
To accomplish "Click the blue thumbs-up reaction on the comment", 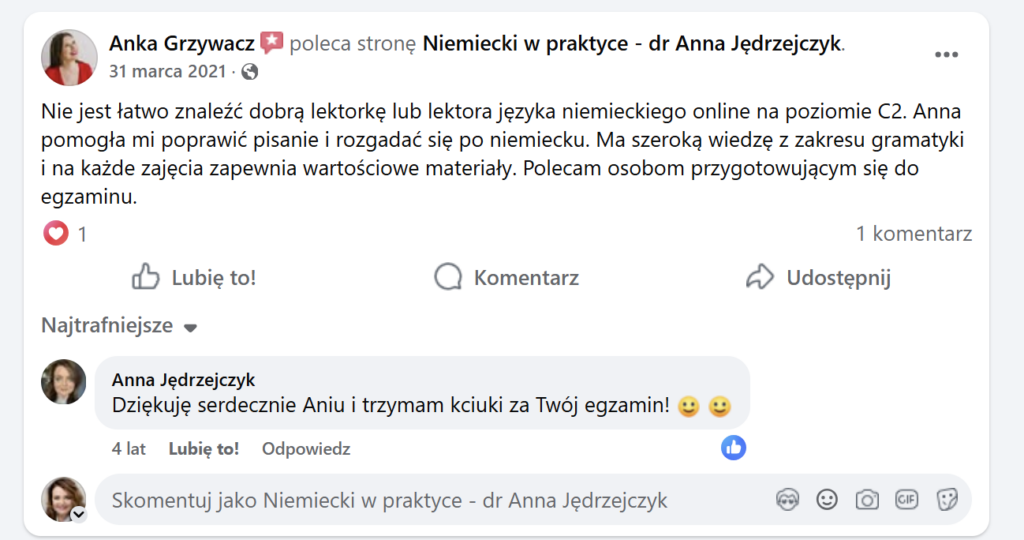I will pyautogui.click(x=734, y=448).
